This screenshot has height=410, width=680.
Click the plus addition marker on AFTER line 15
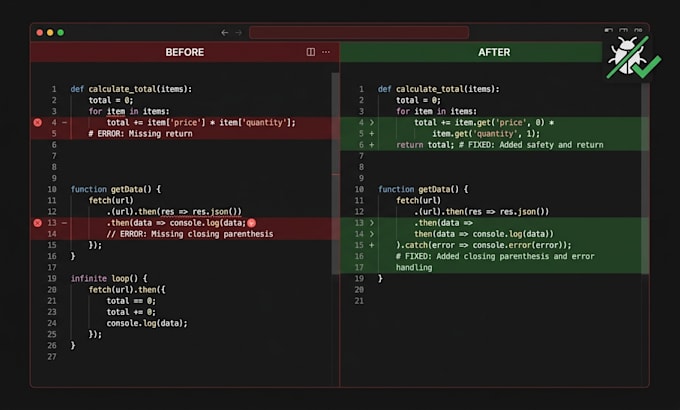coord(372,245)
